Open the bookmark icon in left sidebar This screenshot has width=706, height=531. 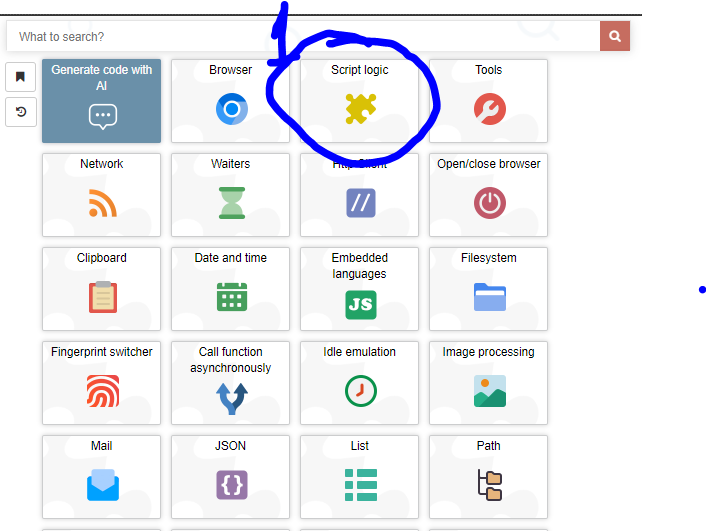point(20,76)
